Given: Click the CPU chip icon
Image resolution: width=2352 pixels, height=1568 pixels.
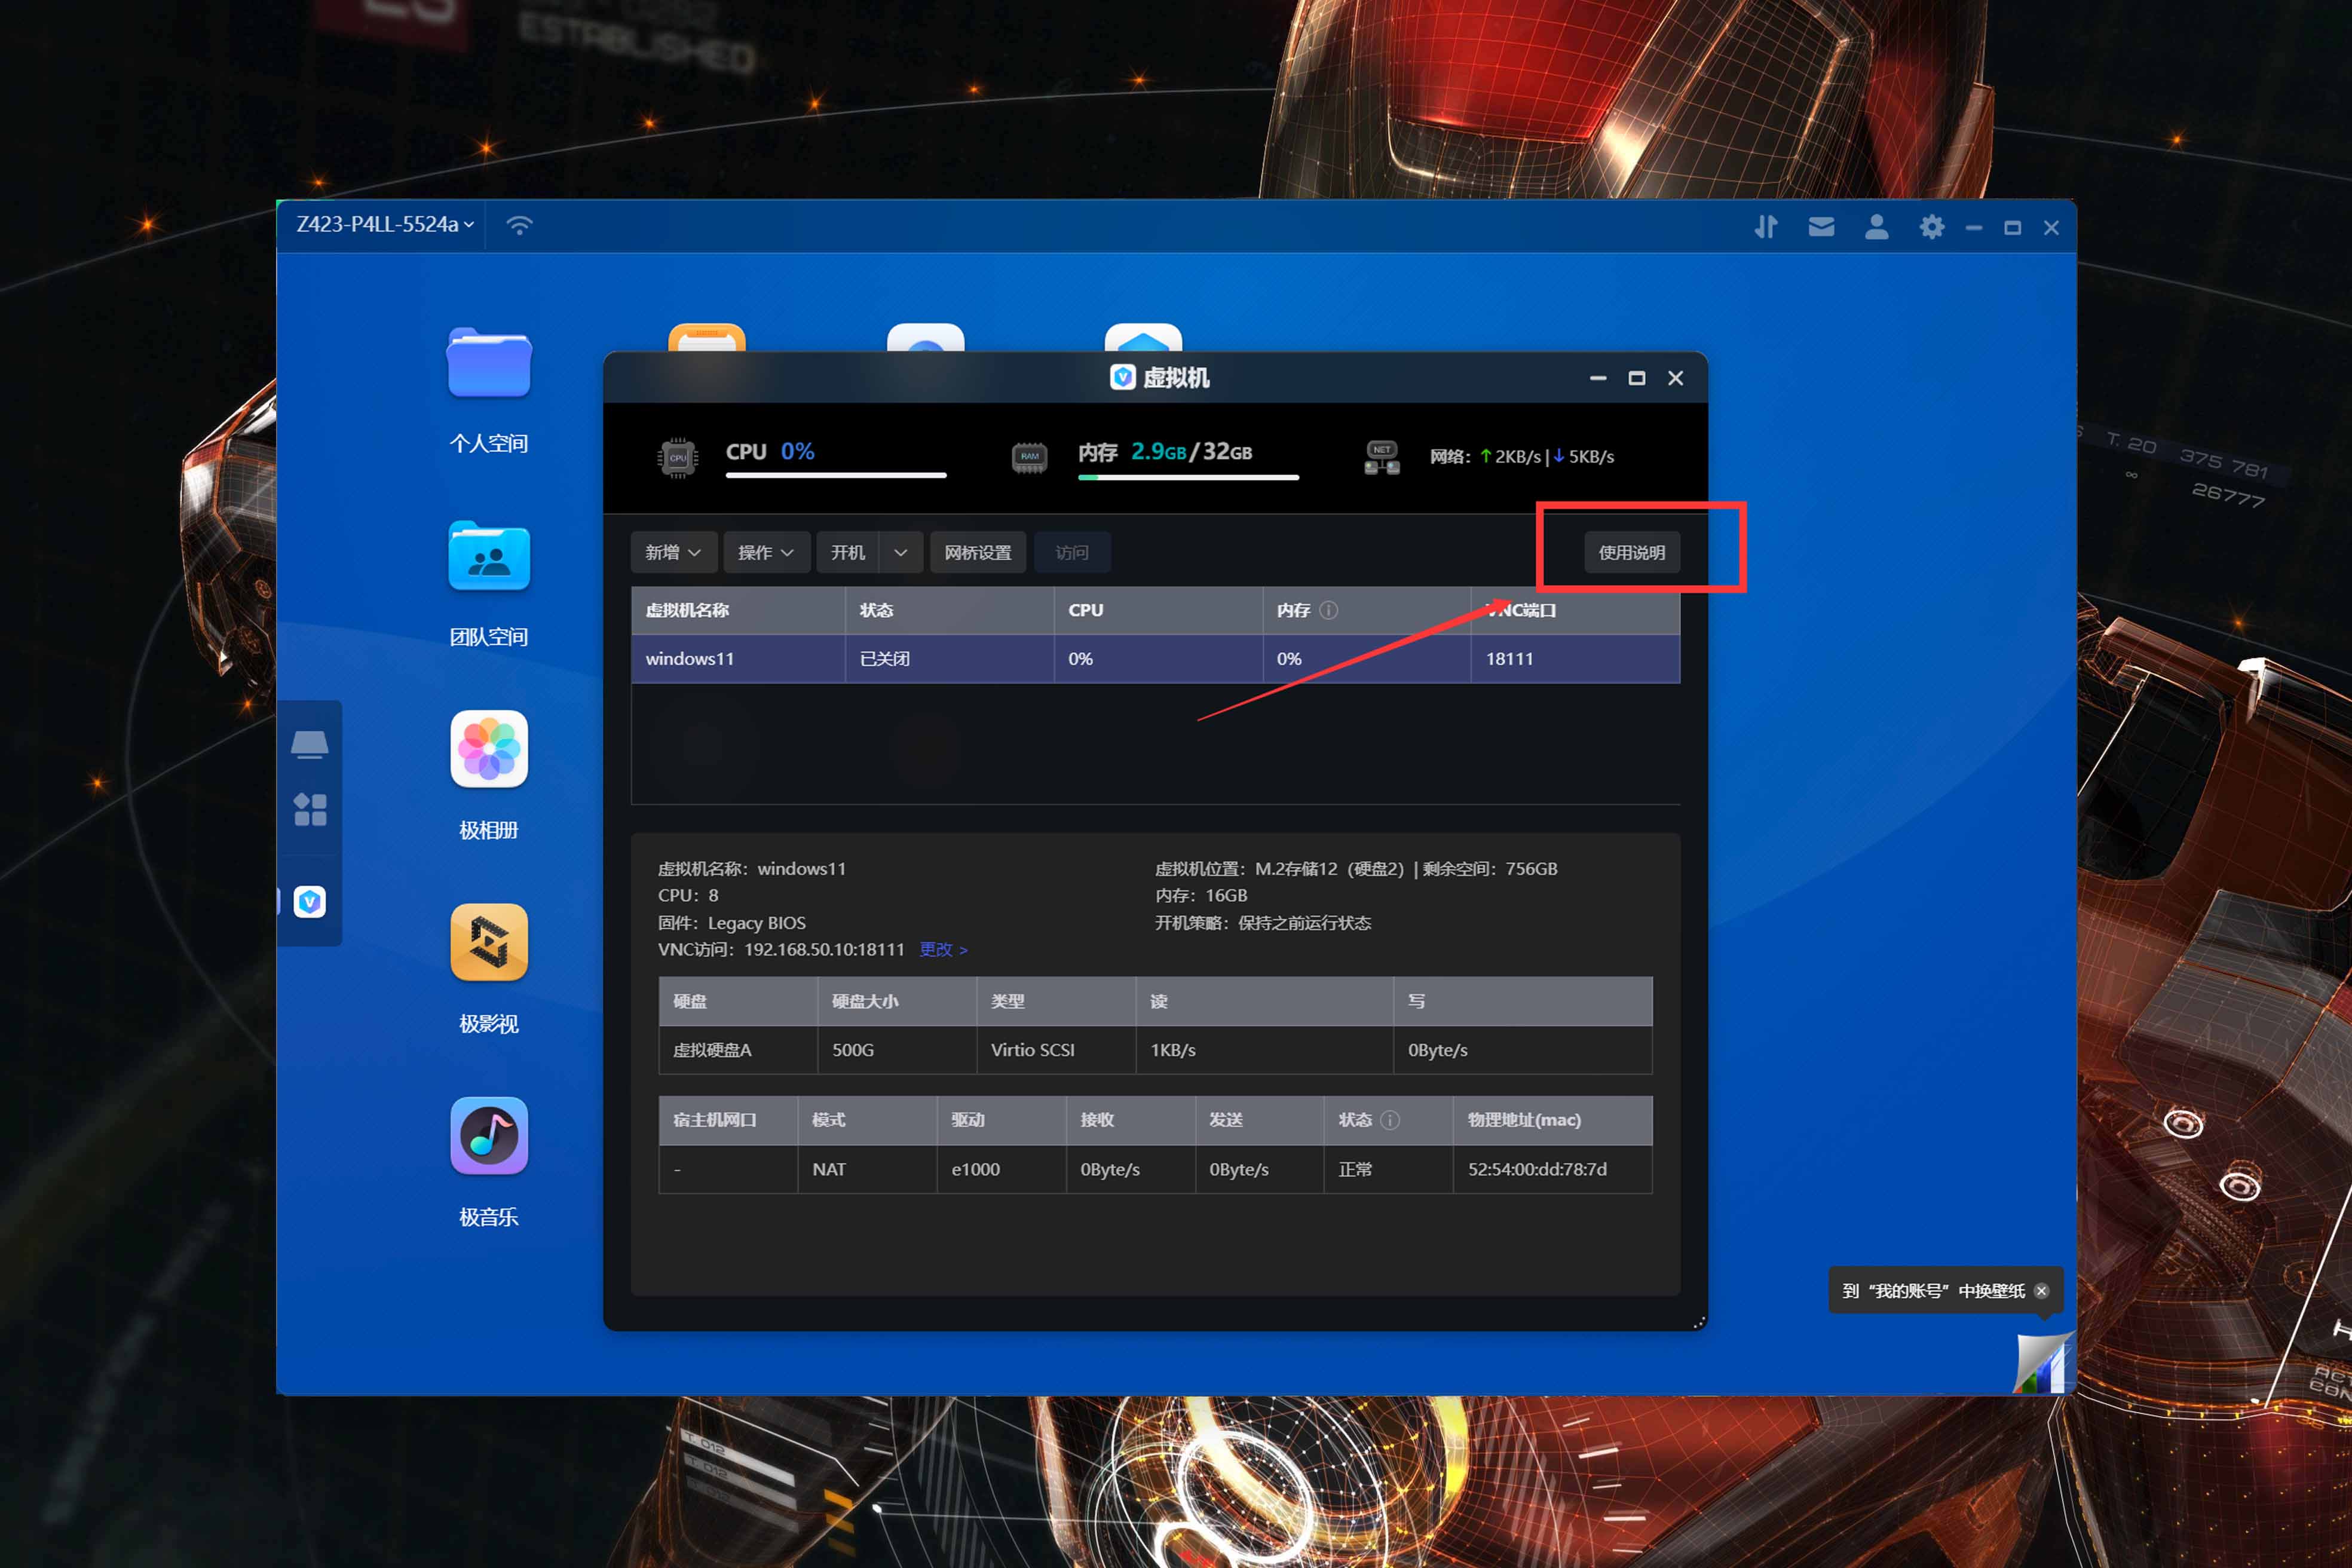Looking at the screenshot, I should tap(677, 458).
